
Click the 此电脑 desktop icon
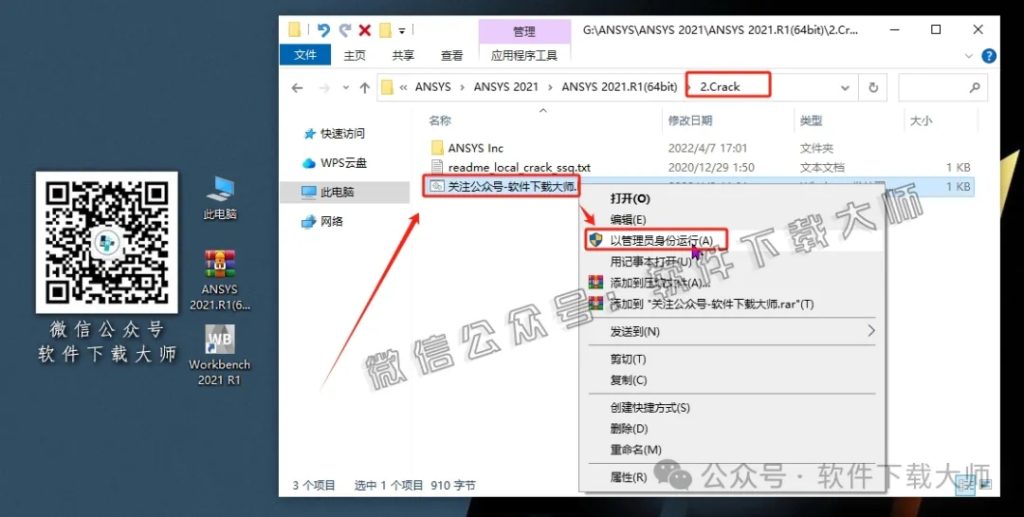220,198
